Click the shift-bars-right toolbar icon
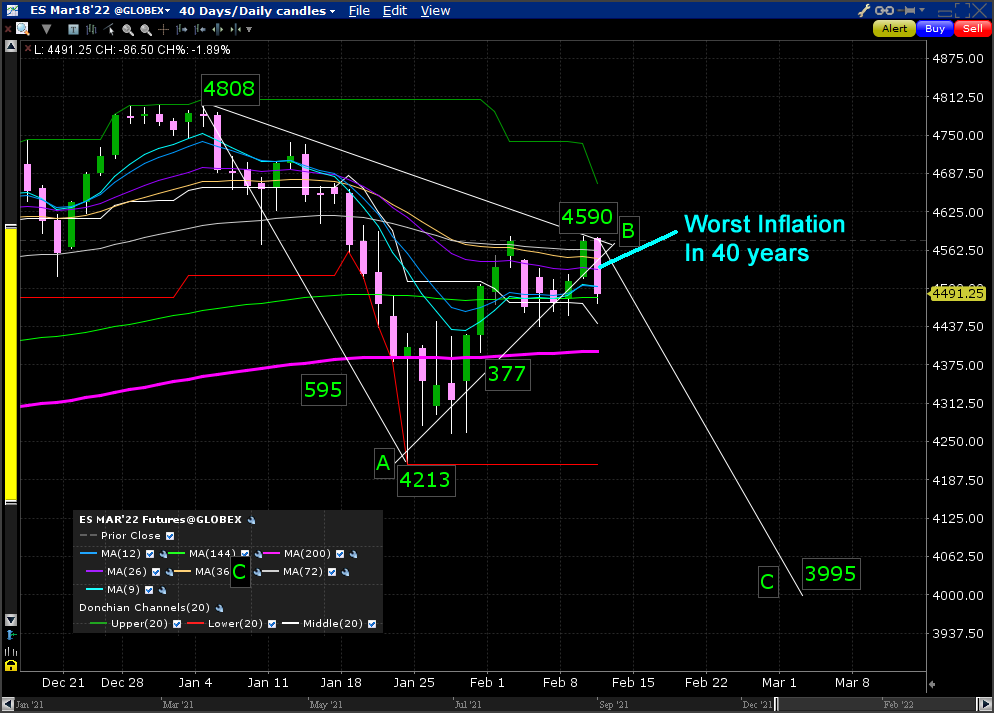Screen dimensions: 994x713 coord(182,29)
